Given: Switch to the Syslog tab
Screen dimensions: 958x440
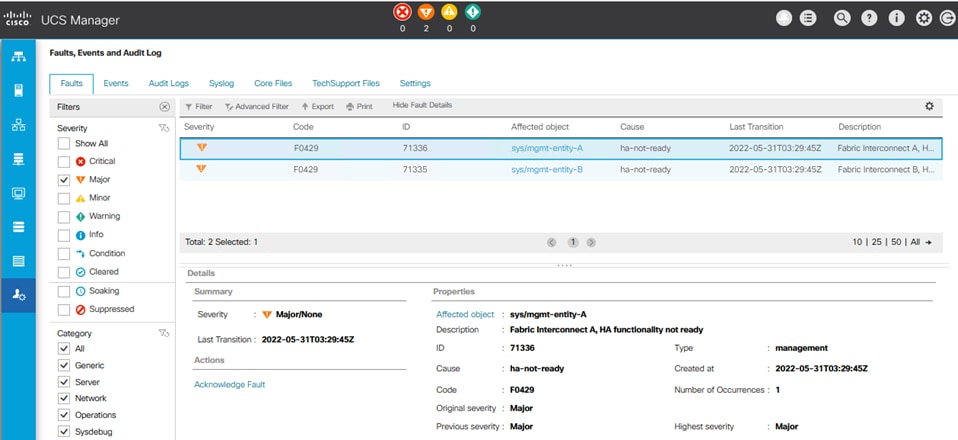Looking at the screenshot, I should (221, 84).
